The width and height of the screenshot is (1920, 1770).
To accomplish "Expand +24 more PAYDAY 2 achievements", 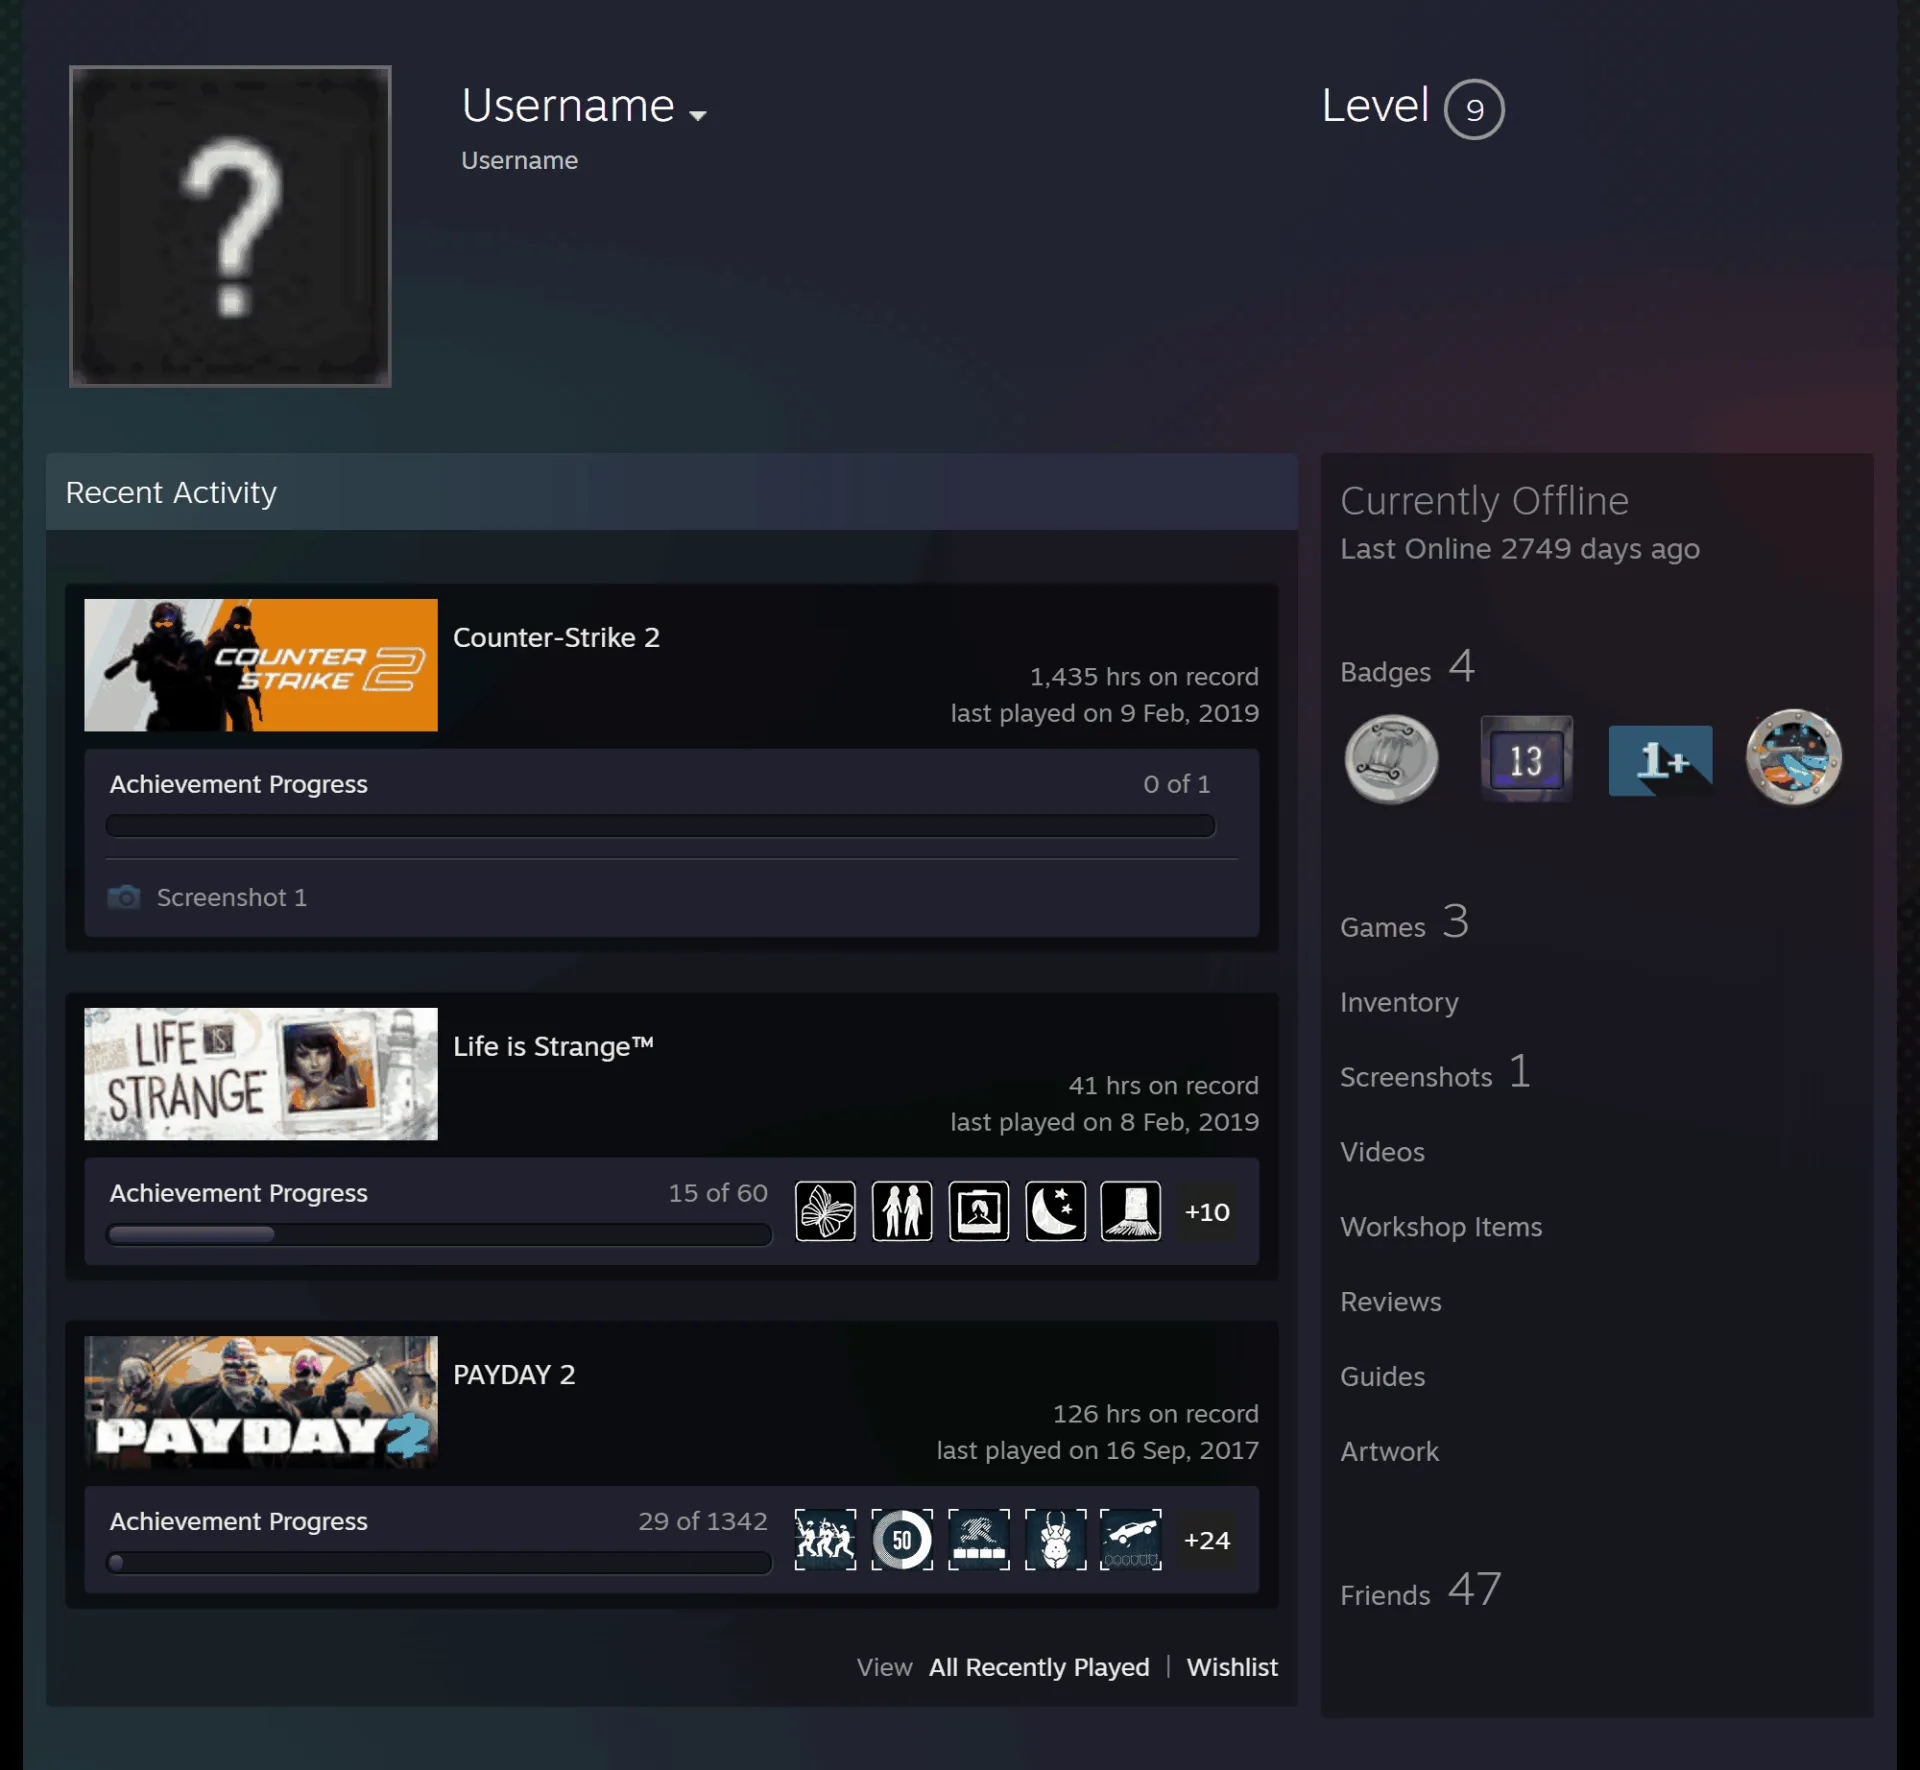I will pyautogui.click(x=1207, y=1540).
